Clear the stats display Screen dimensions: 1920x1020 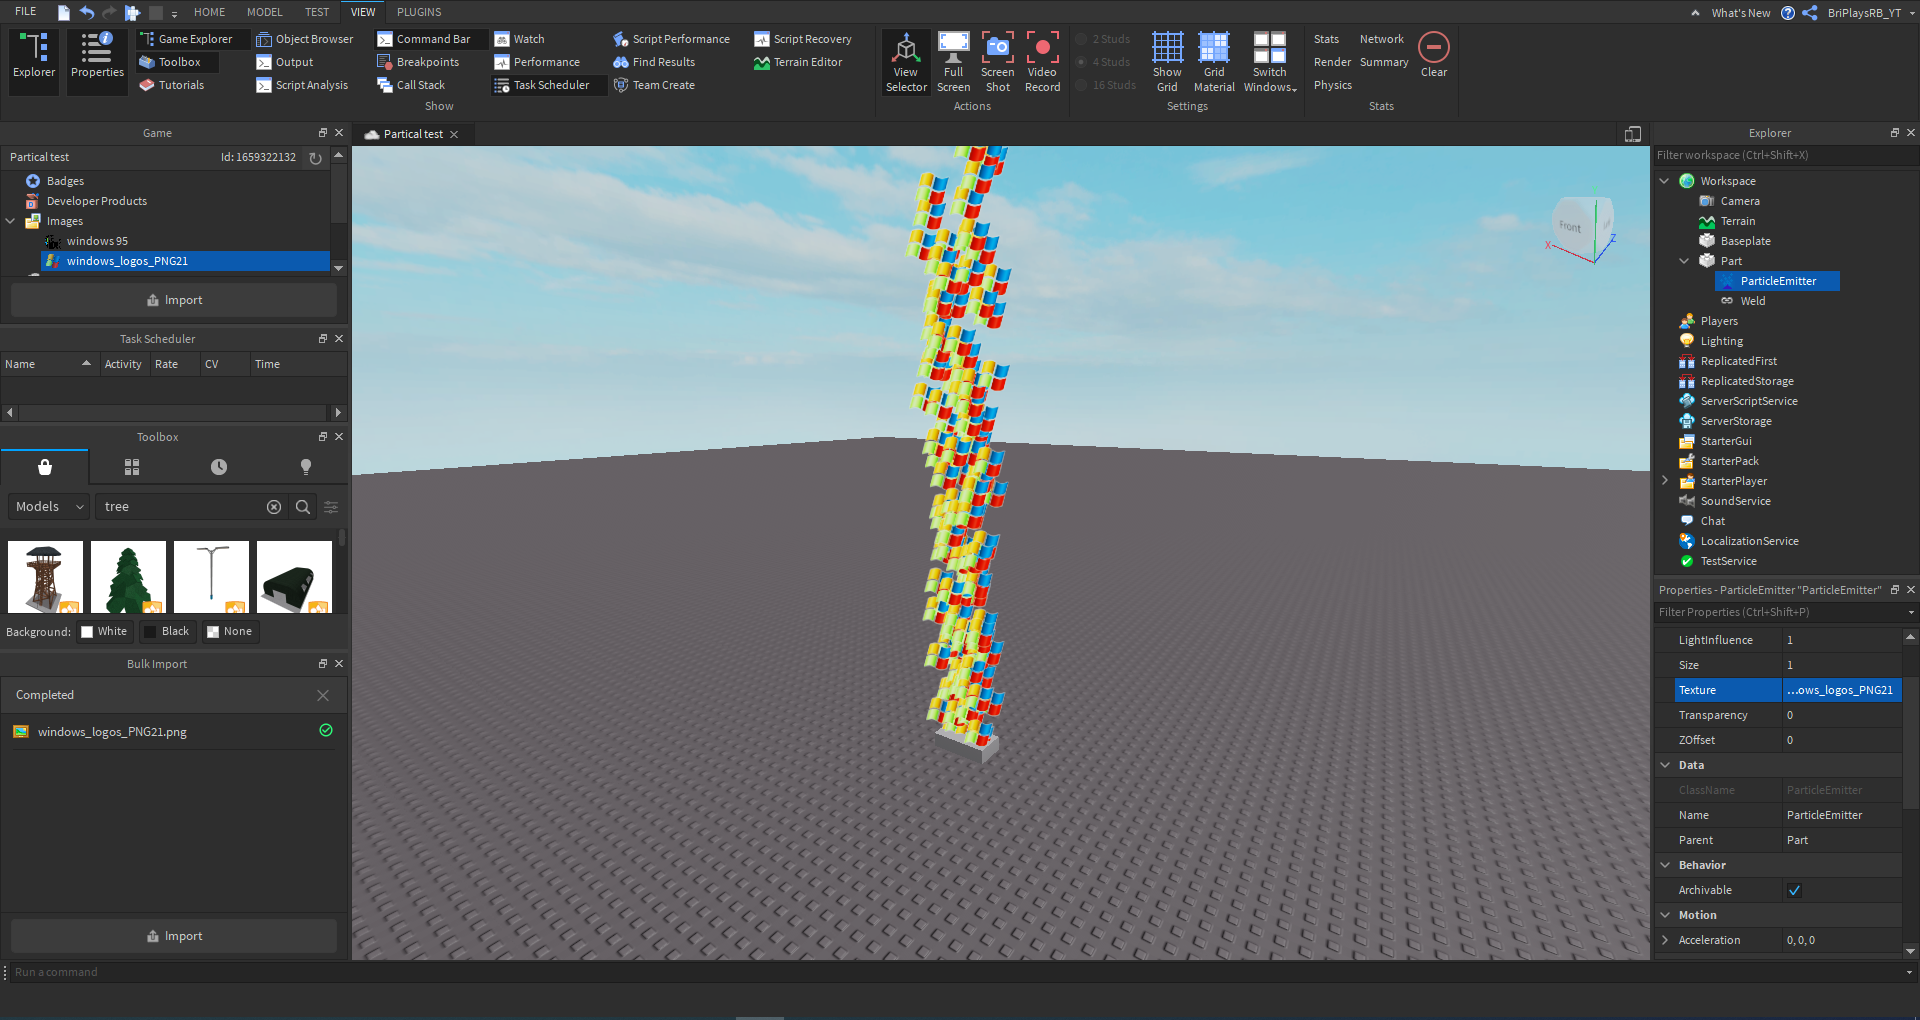1434,55
